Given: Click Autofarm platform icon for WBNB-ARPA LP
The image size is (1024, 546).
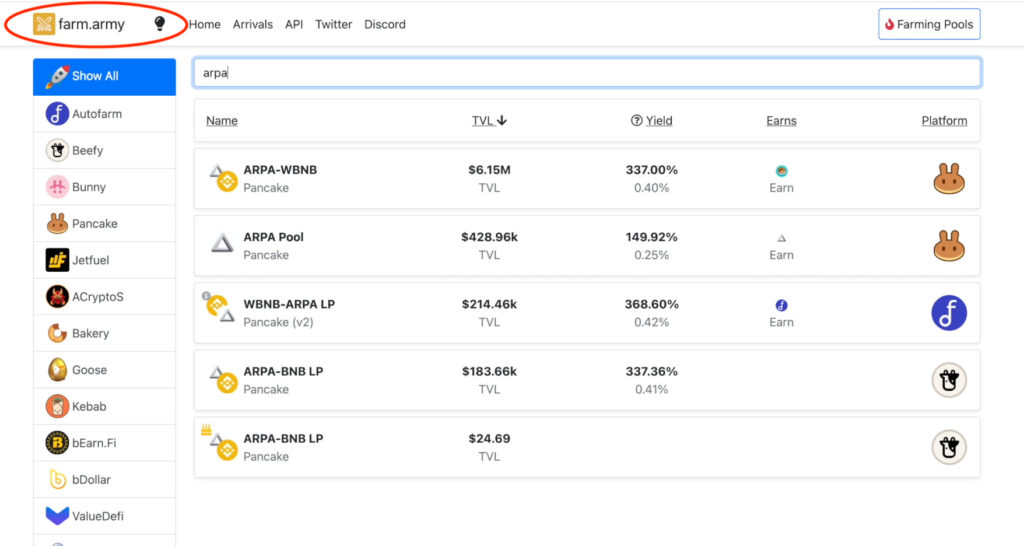Looking at the screenshot, I should [949, 313].
